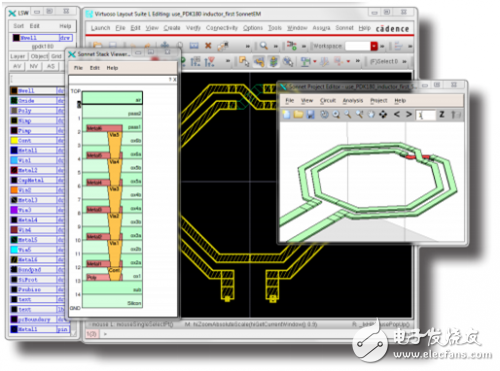The width and height of the screenshot is (500, 371).
Task: Select the yellow Cont layer swatch
Action: 14,140
